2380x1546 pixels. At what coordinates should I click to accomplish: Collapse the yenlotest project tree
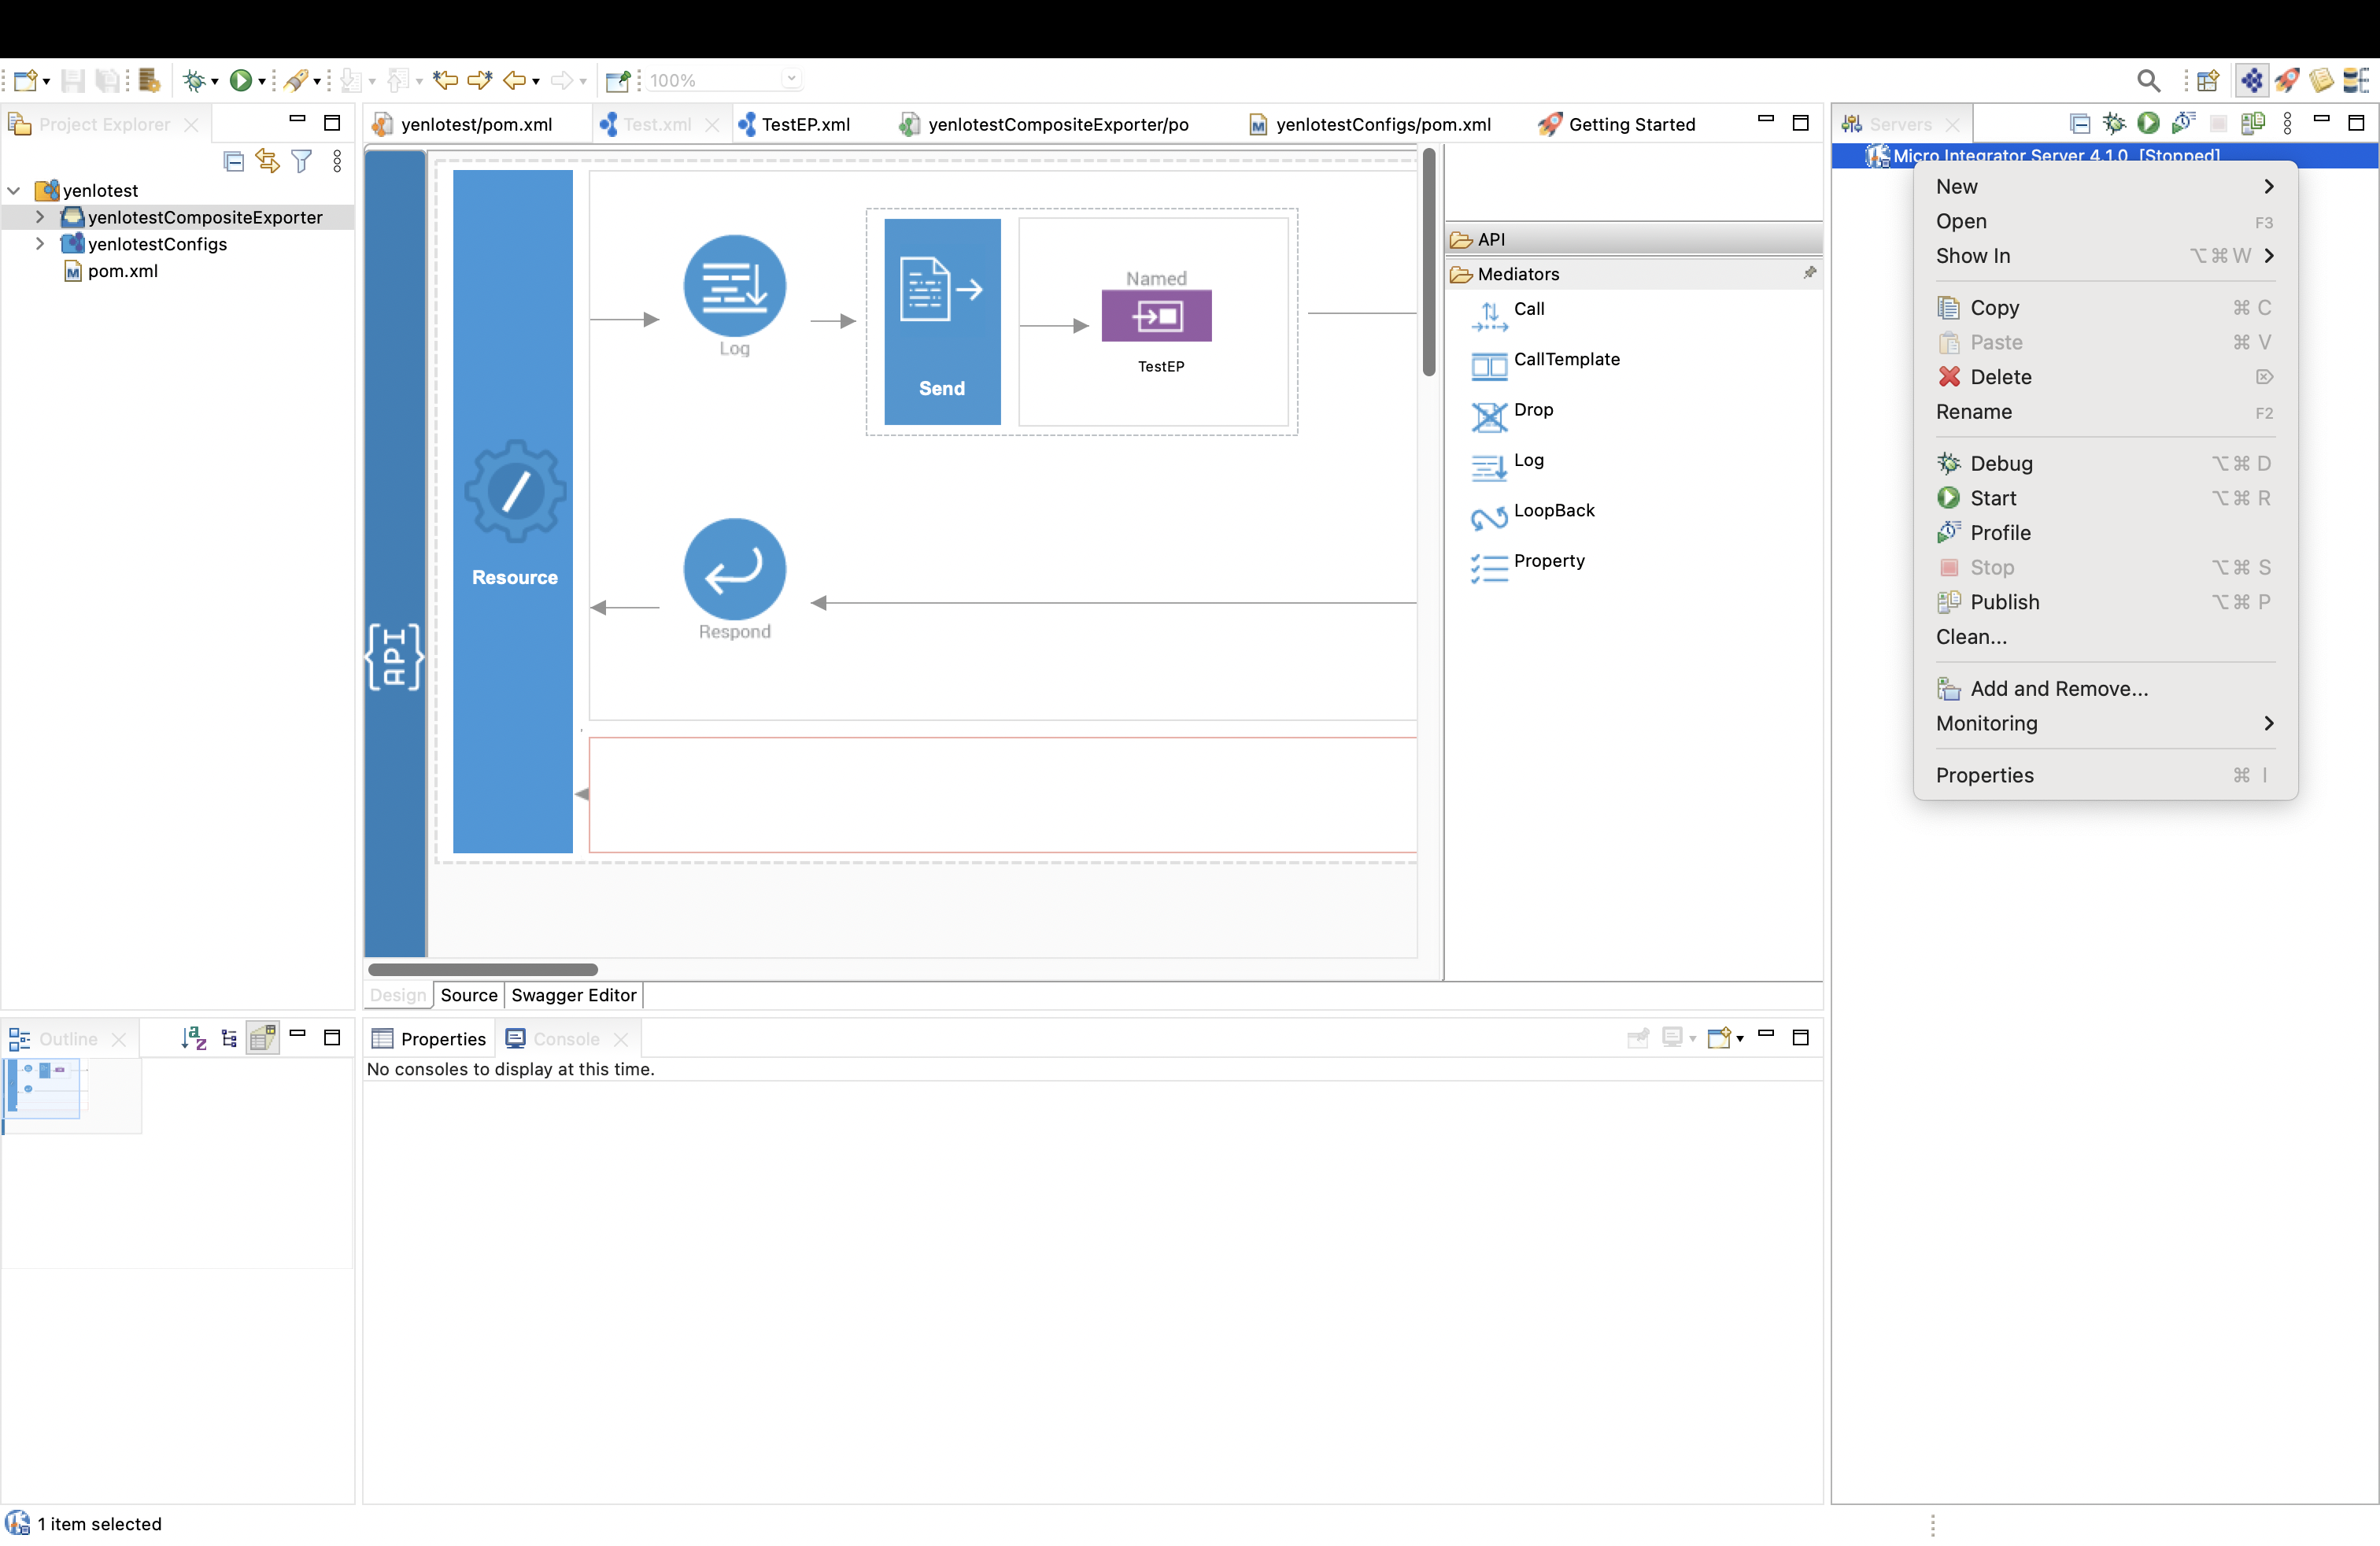pos(14,190)
